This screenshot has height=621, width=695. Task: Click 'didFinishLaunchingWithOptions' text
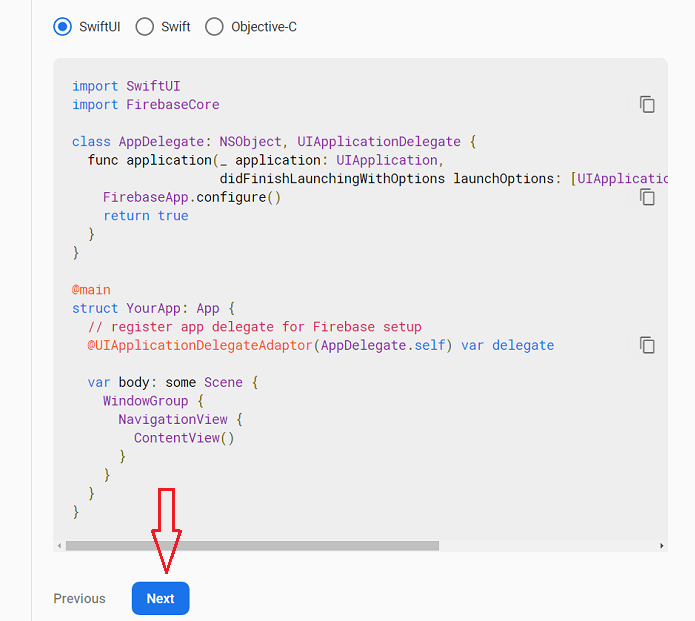[332, 179]
